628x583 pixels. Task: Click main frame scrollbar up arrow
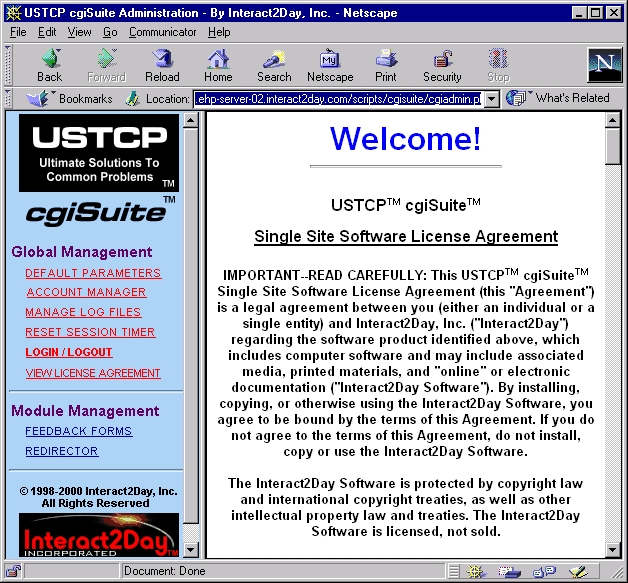[613, 120]
